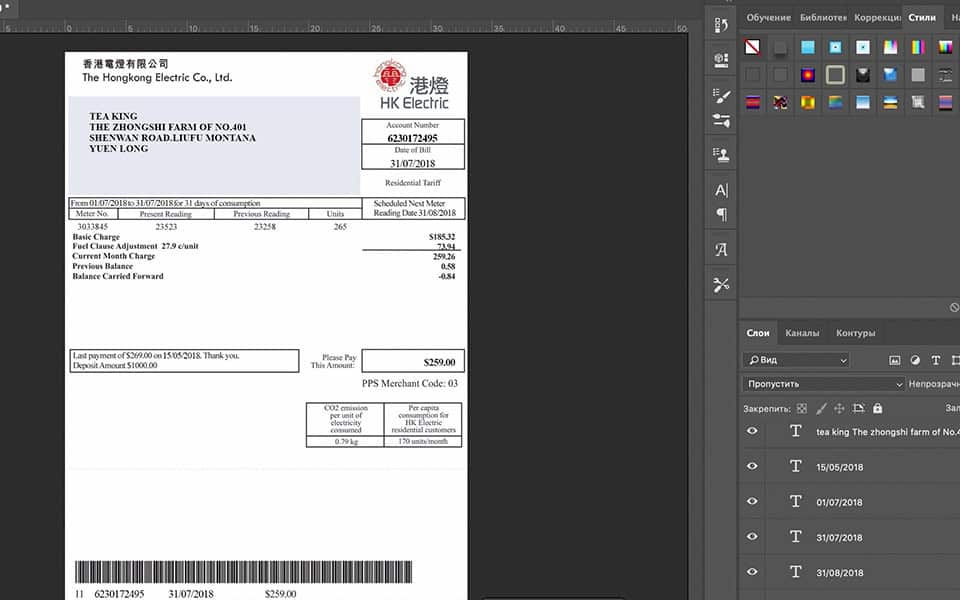Select the 01/07/2018 layer name

(839, 502)
